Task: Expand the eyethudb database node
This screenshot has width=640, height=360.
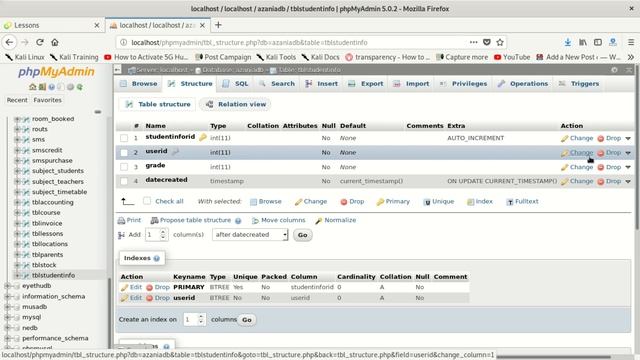Action: coord(7,286)
